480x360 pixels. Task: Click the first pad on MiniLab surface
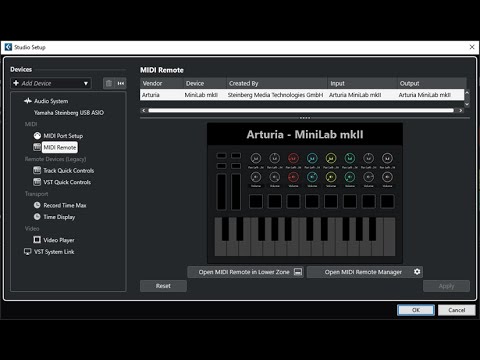pyautogui.click(x=256, y=201)
